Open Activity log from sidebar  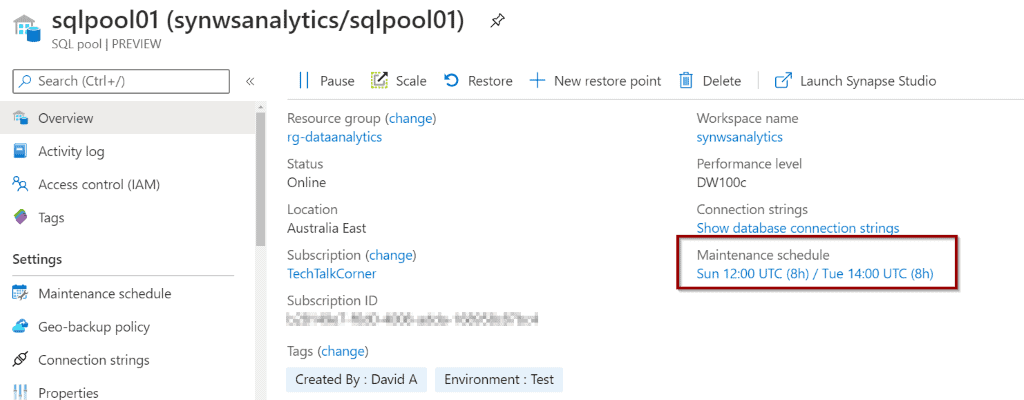[71, 151]
